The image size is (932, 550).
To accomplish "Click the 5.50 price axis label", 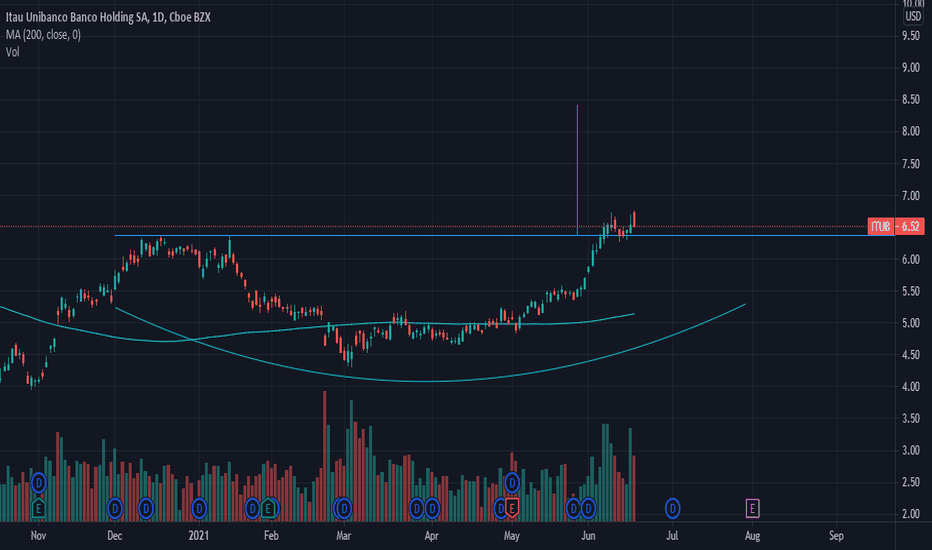I will click(x=911, y=291).
